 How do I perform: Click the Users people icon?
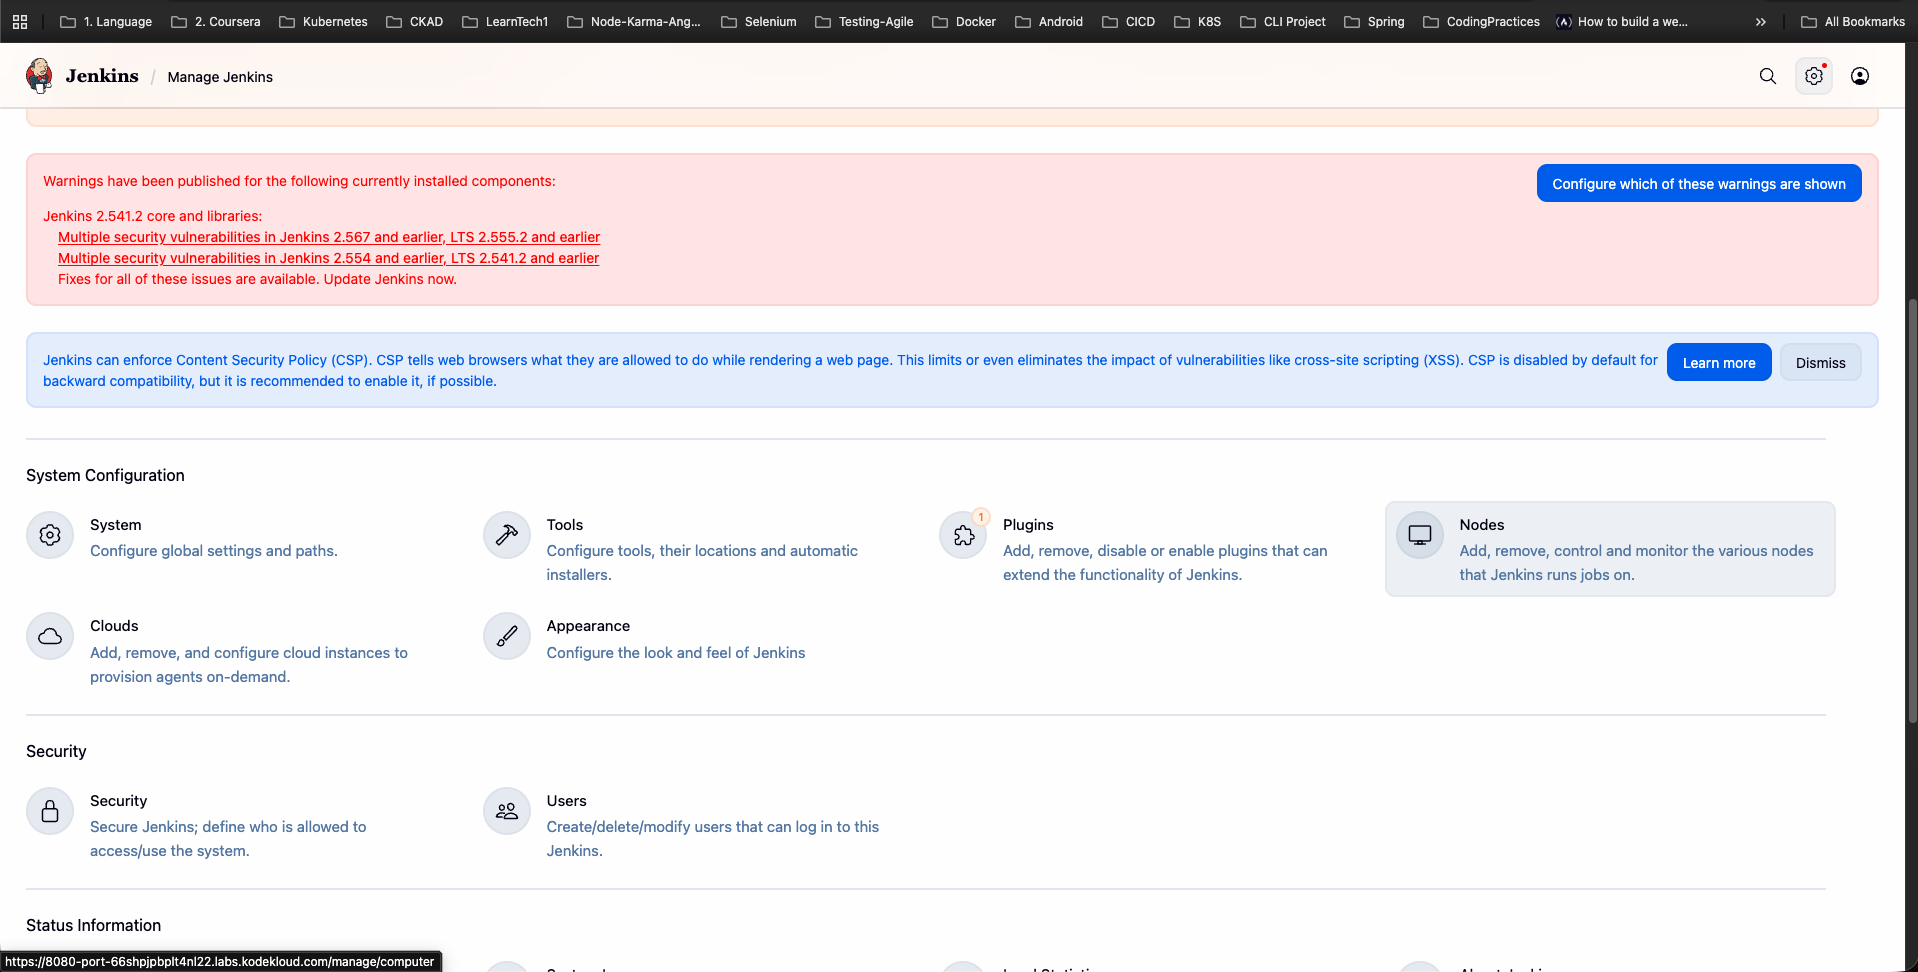point(507,811)
